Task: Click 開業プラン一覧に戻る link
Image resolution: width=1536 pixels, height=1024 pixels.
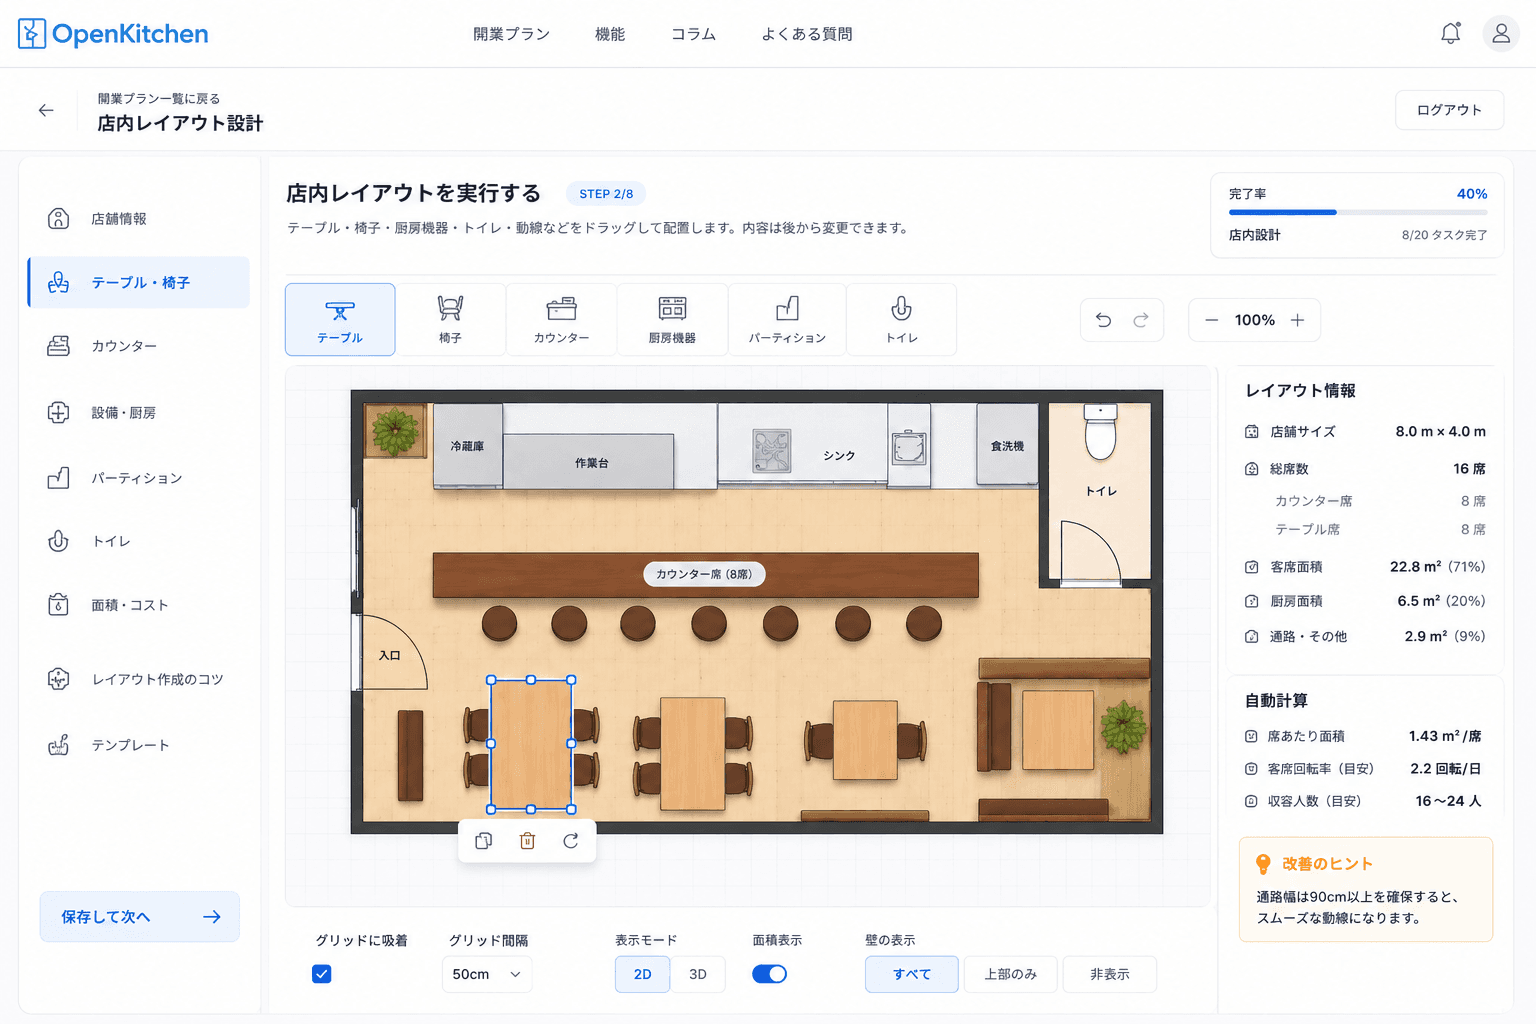Action: 159,98
